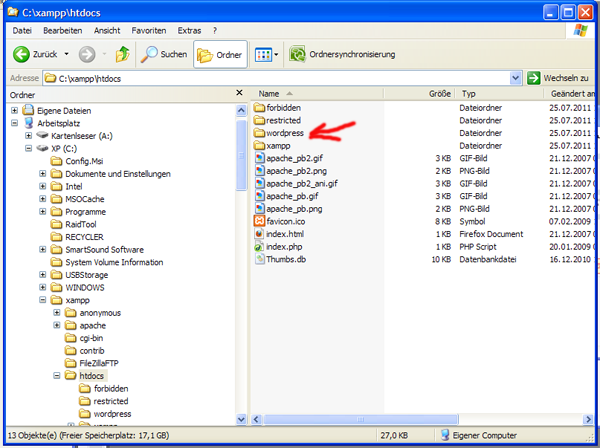600x448 pixels.
Task: Close the Ordner pane with X
Action: (x=239, y=93)
